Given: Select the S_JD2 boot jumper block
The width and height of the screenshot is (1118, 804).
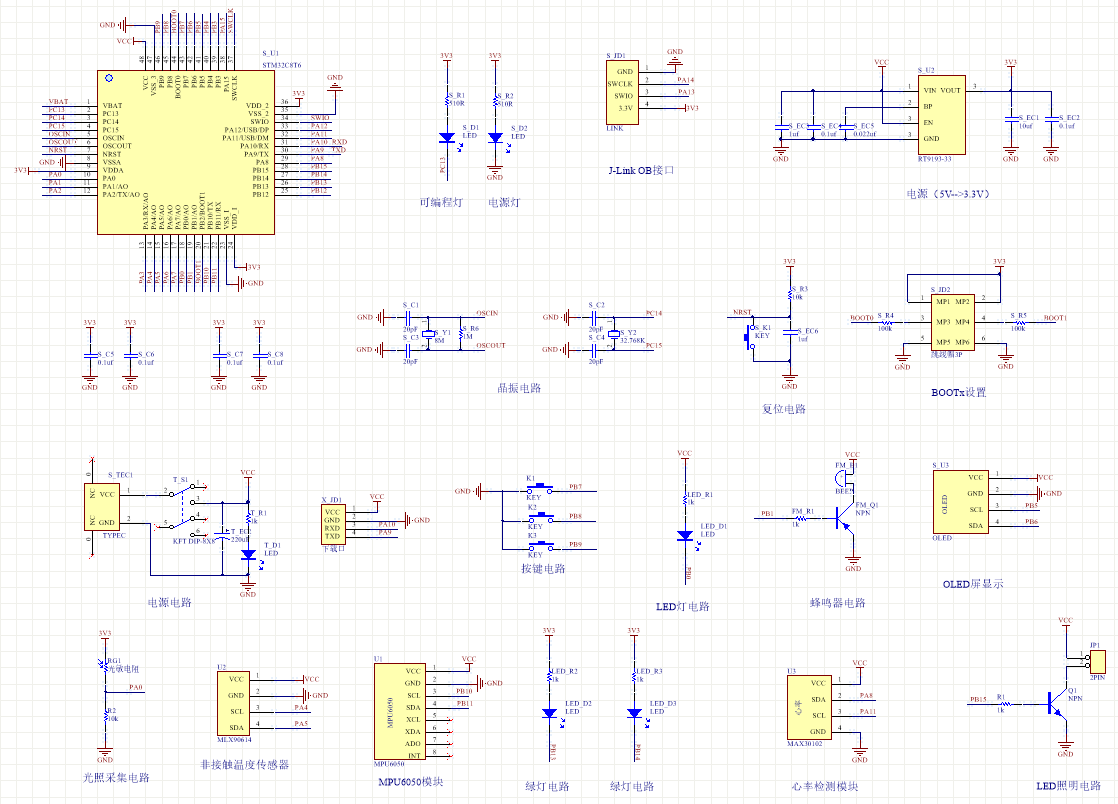Looking at the screenshot, I should (x=953, y=322).
